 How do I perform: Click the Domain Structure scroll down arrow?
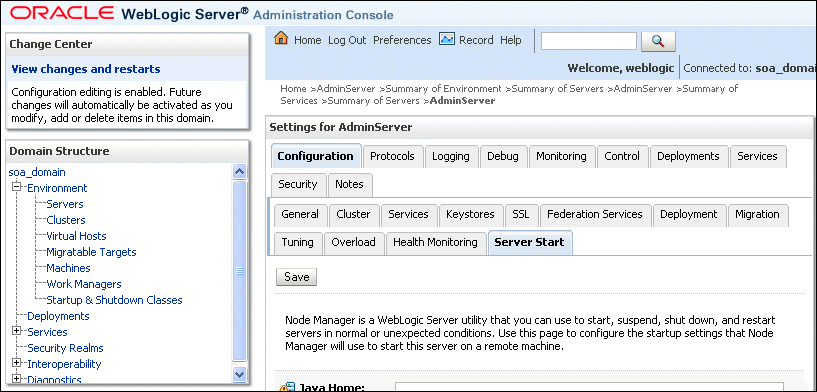coord(239,374)
